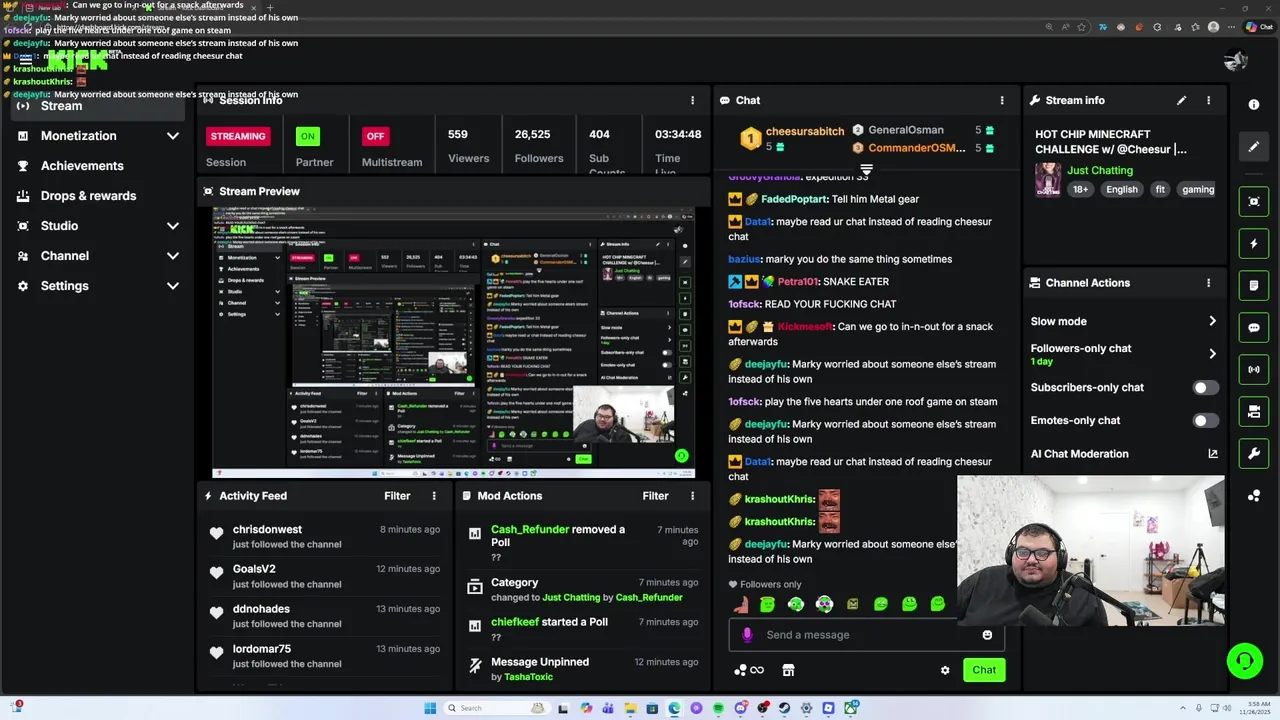This screenshot has width=1280, height=720.
Task: Open the screen capture icon in right rail
Action: [x=1254, y=202]
